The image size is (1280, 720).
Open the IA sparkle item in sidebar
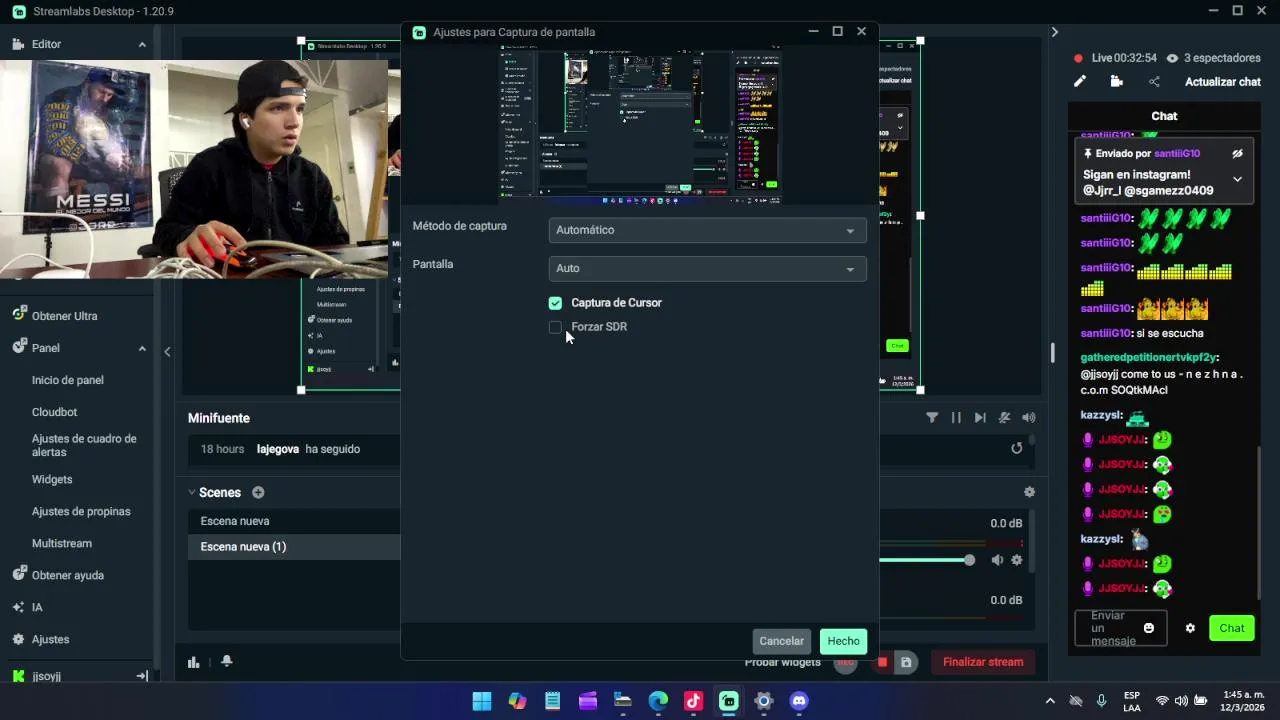(28, 607)
